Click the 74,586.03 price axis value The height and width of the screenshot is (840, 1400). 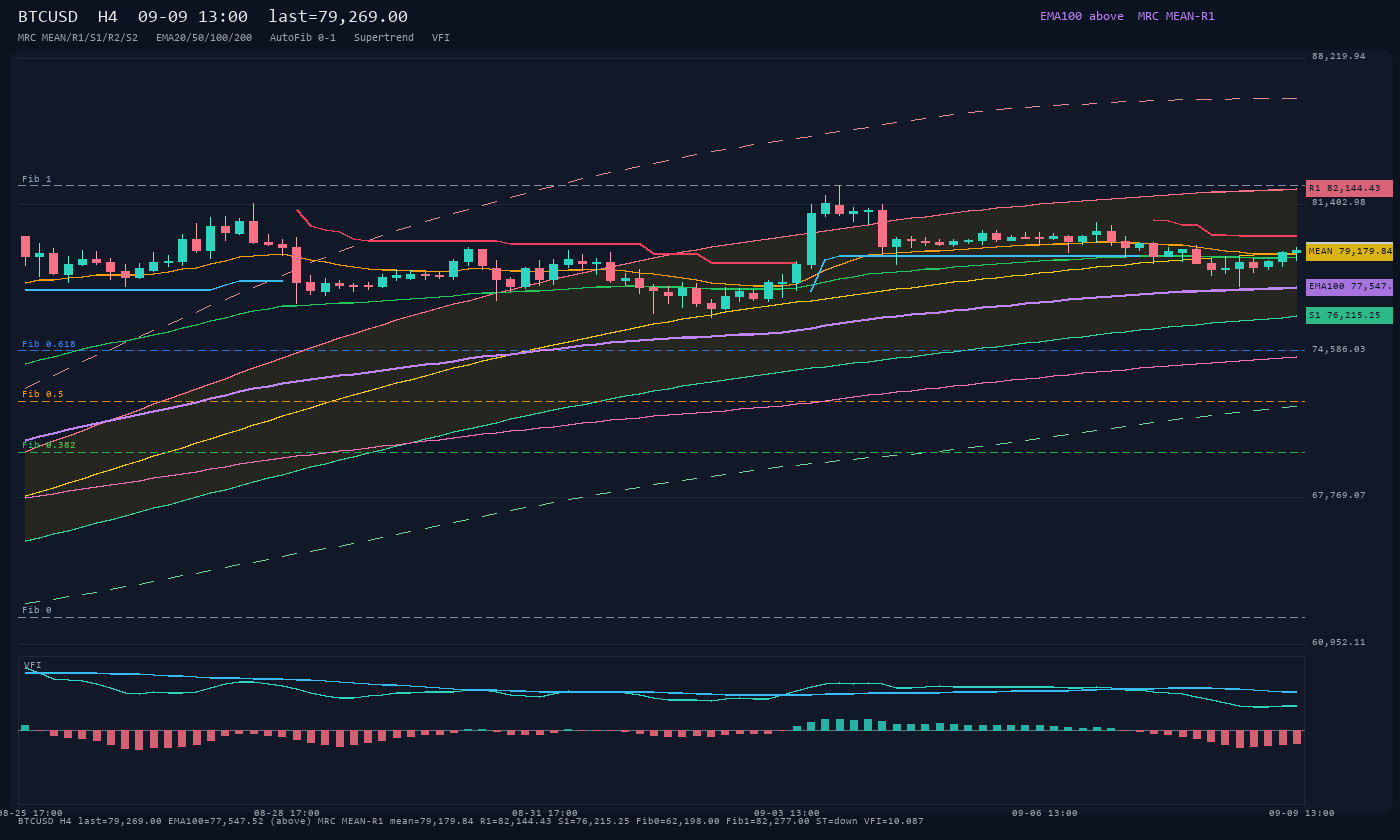[x=1338, y=349]
